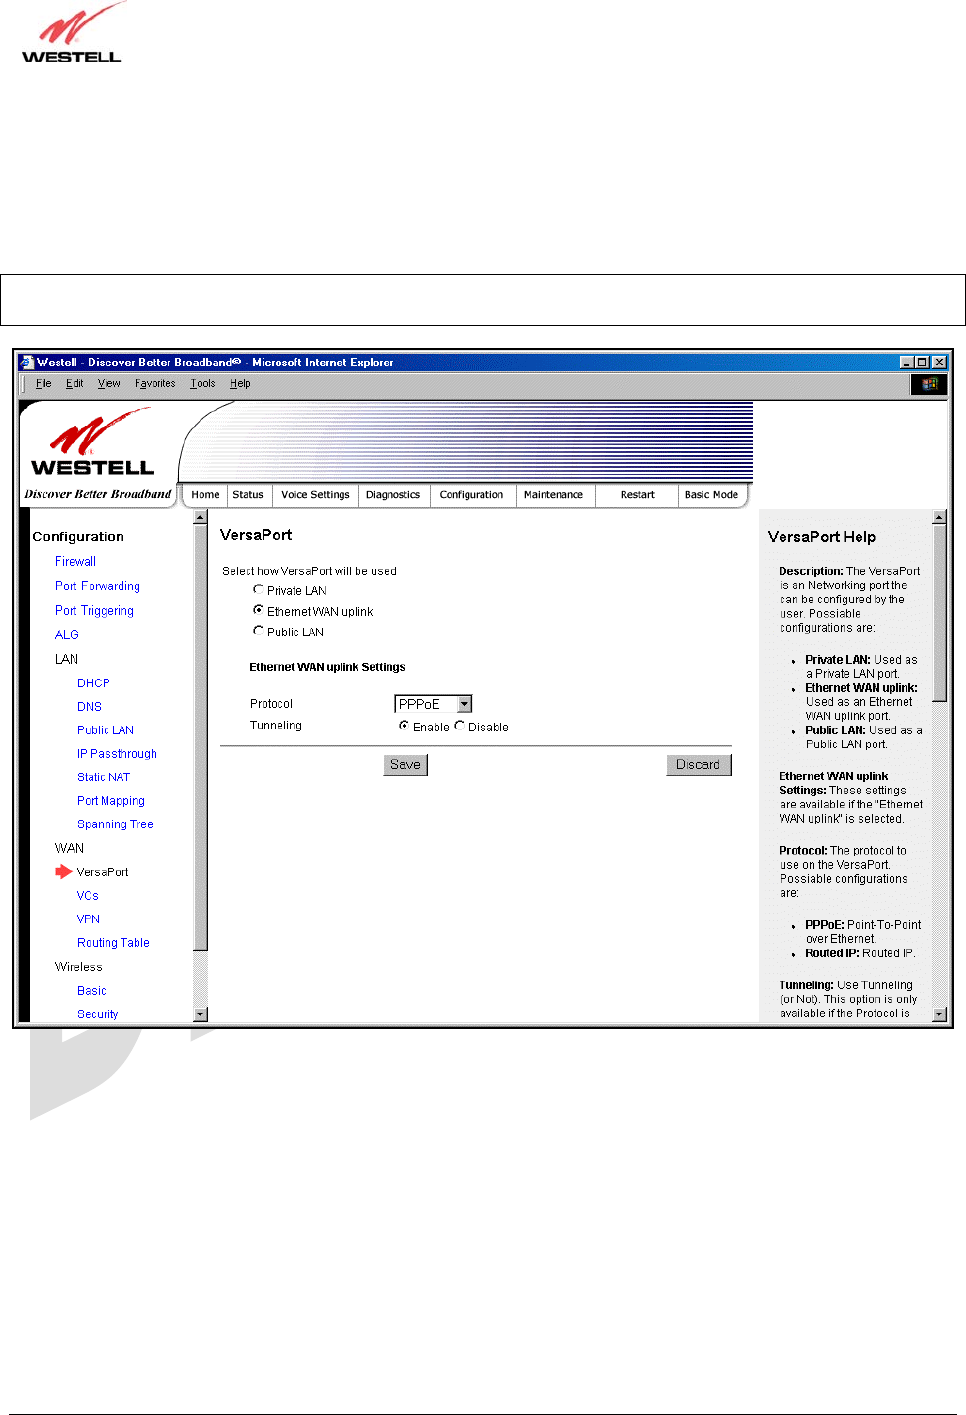Image resolution: width=966 pixels, height=1415 pixels.
Task: Open the Static NAT link
Action: point(103,777)
